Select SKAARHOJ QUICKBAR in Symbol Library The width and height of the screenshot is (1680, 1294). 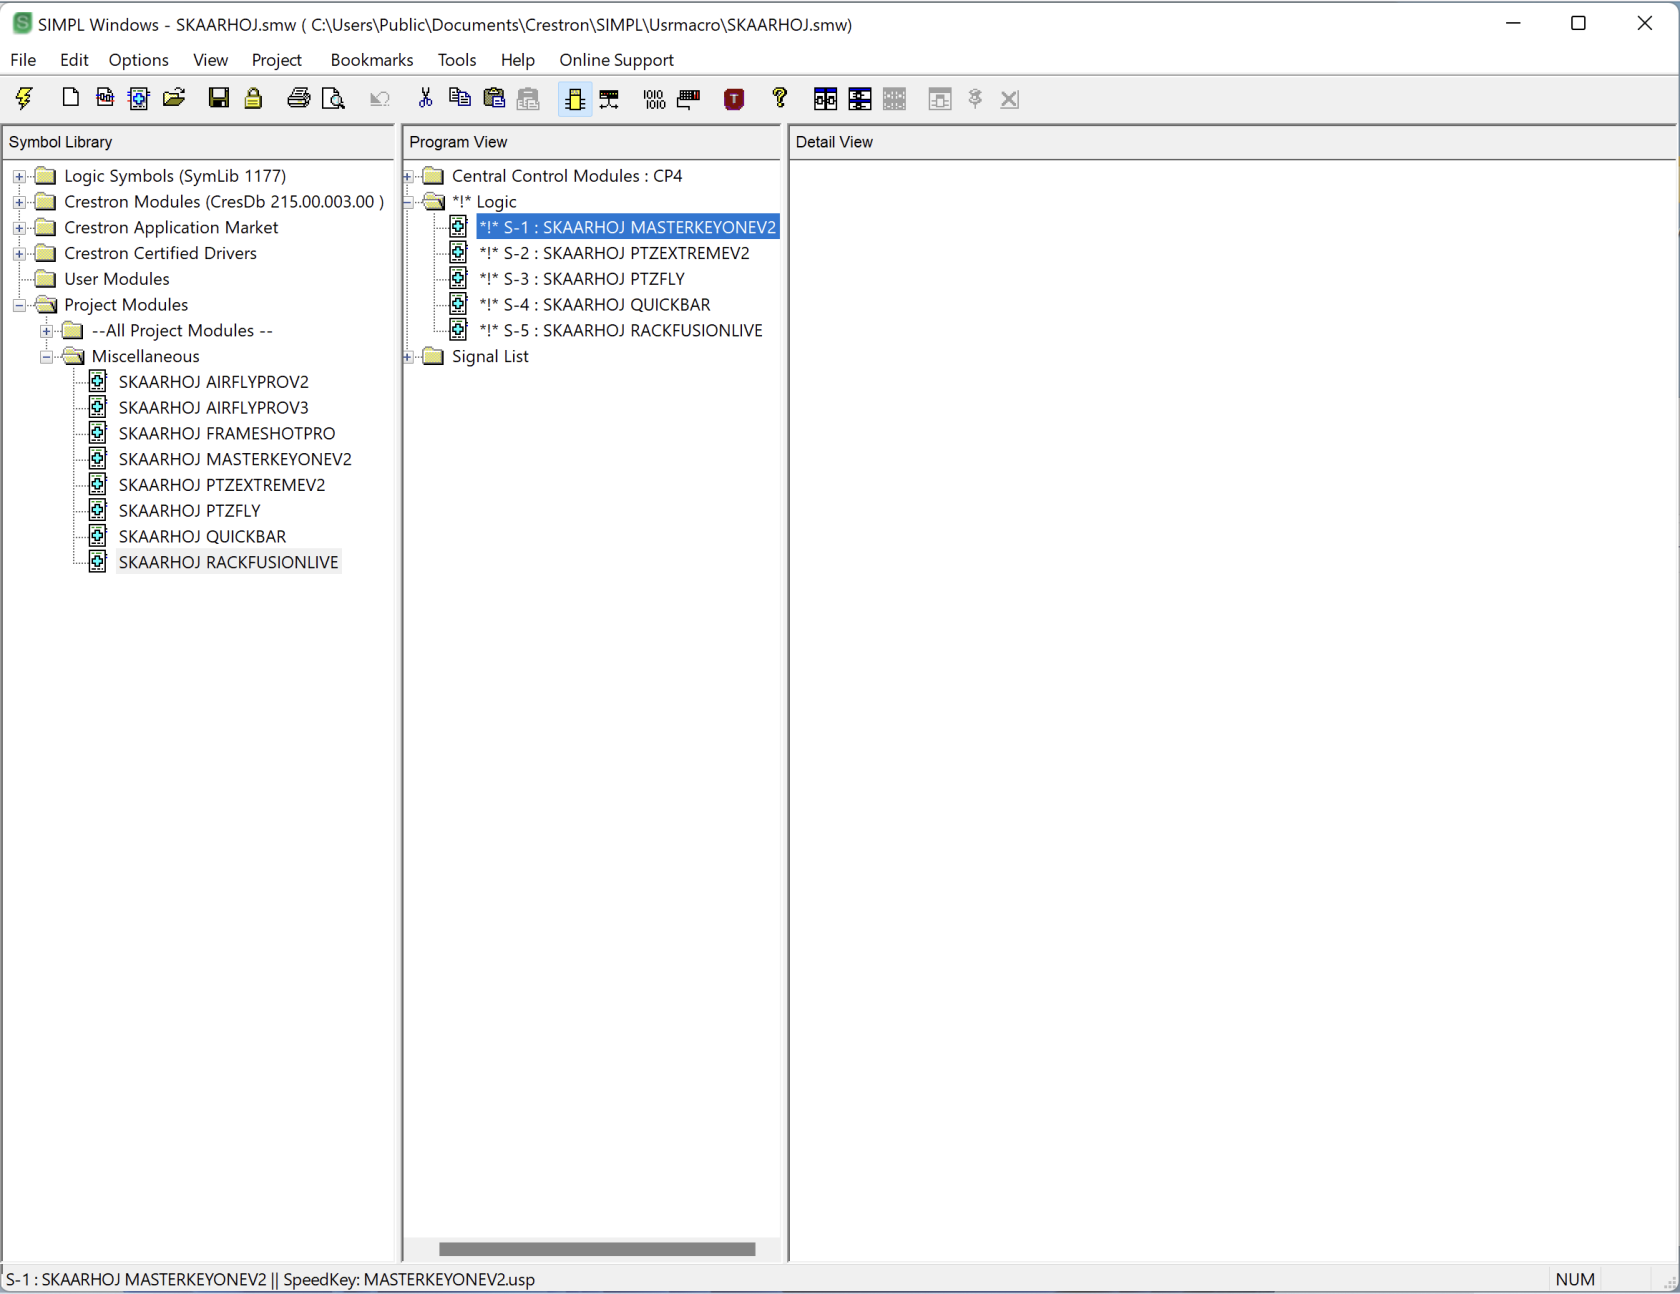click(202, 537)
